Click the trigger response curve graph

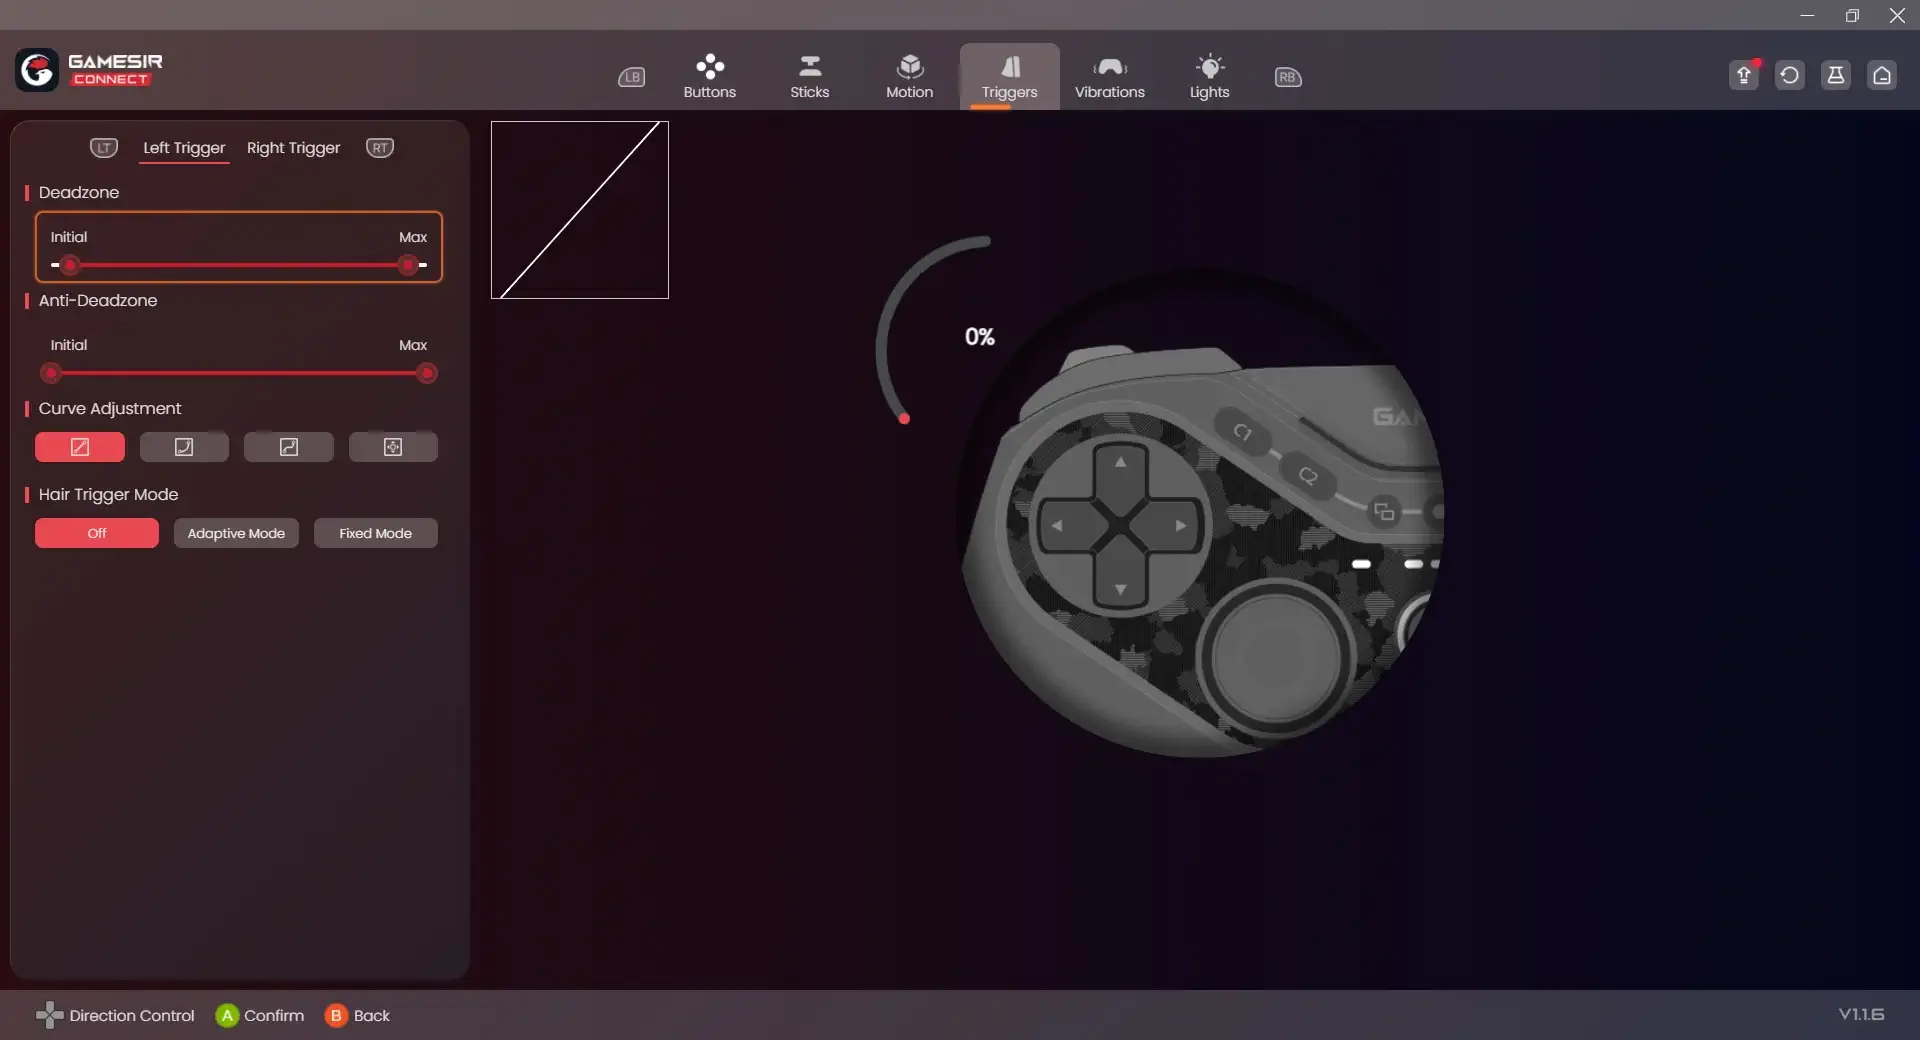[x=580, y=210]
